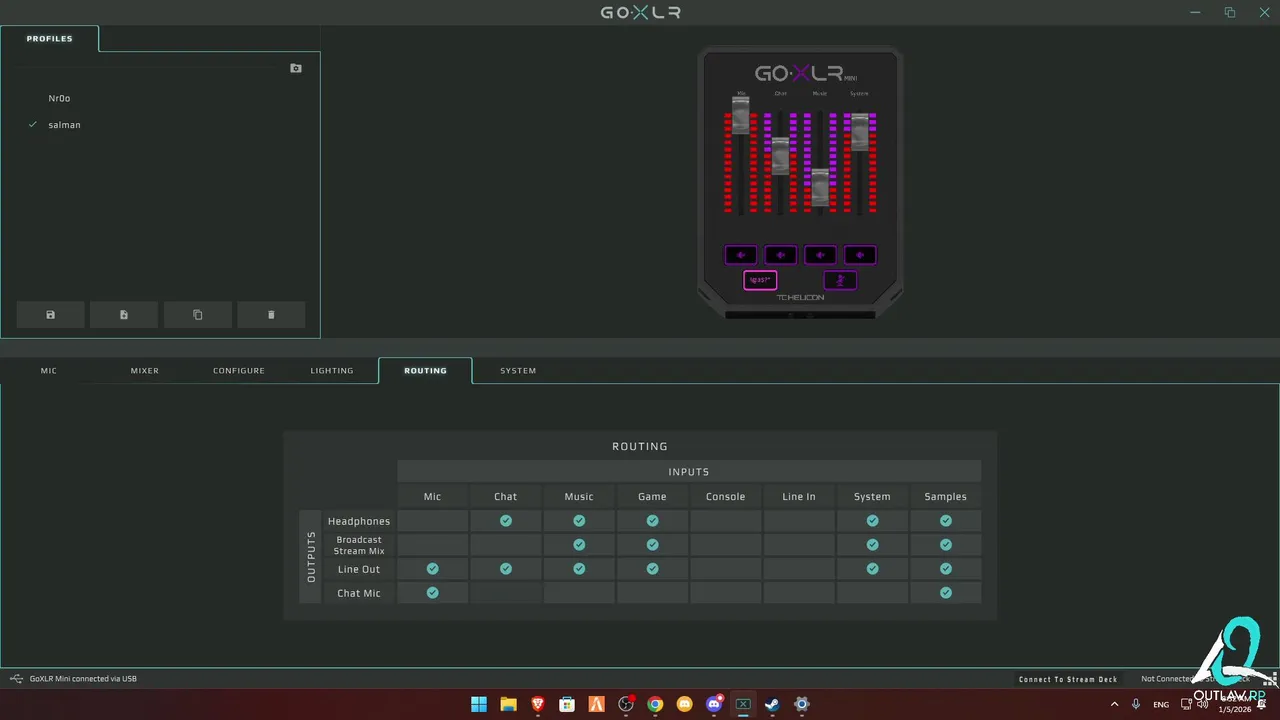Click the taskbar date and clock
This screenshot has width=1280, height=720.
click(x=1235, y=704)
